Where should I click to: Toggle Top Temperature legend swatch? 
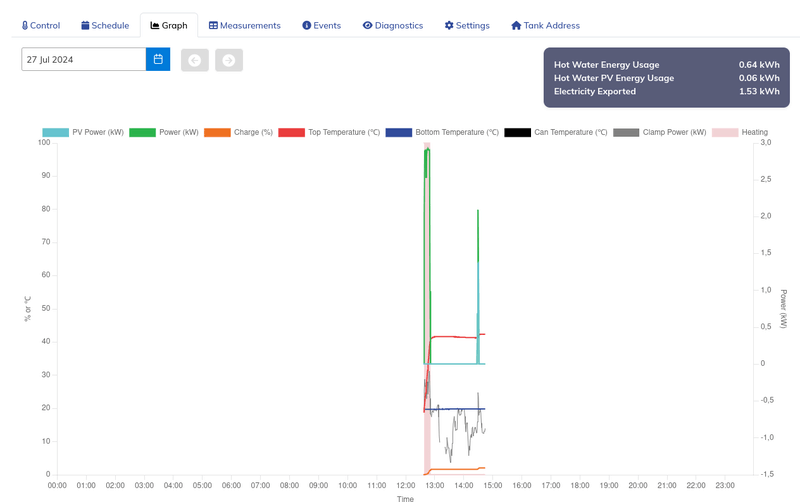291,132
